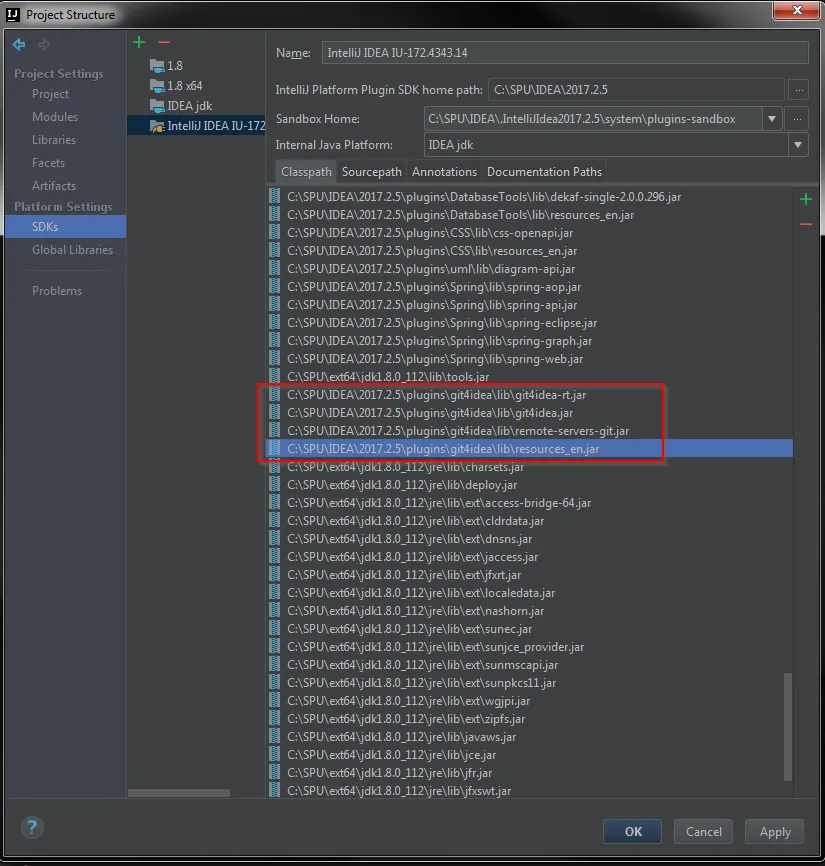Click jar icon beside jce.jar
The image size is (825, 866).
tap(274, 754)
